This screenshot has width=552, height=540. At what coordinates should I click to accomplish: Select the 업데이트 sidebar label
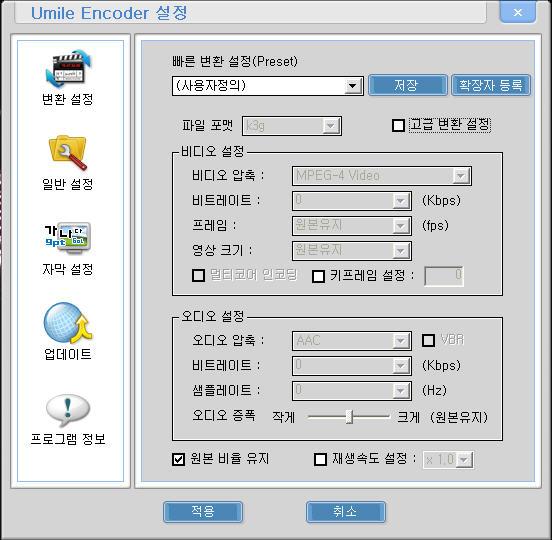tap(68, 354)
